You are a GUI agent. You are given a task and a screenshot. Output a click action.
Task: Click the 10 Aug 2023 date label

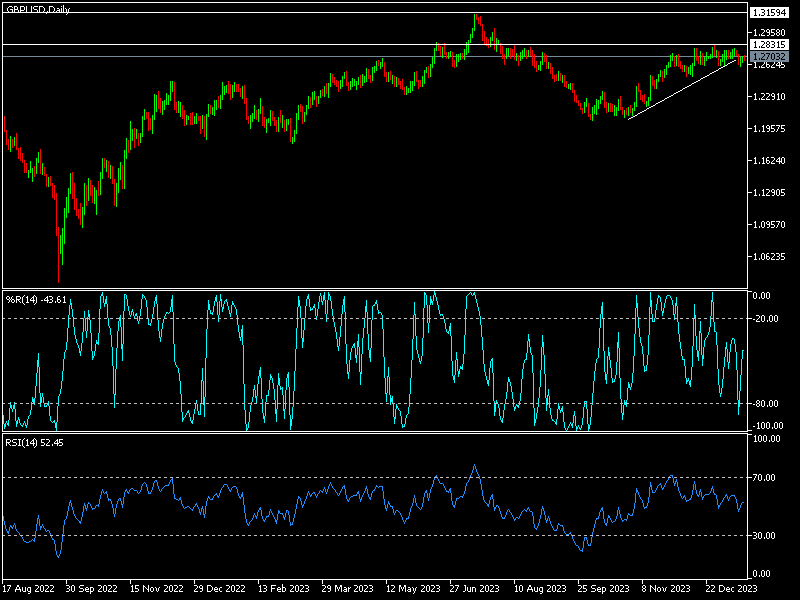click(540, 588)
